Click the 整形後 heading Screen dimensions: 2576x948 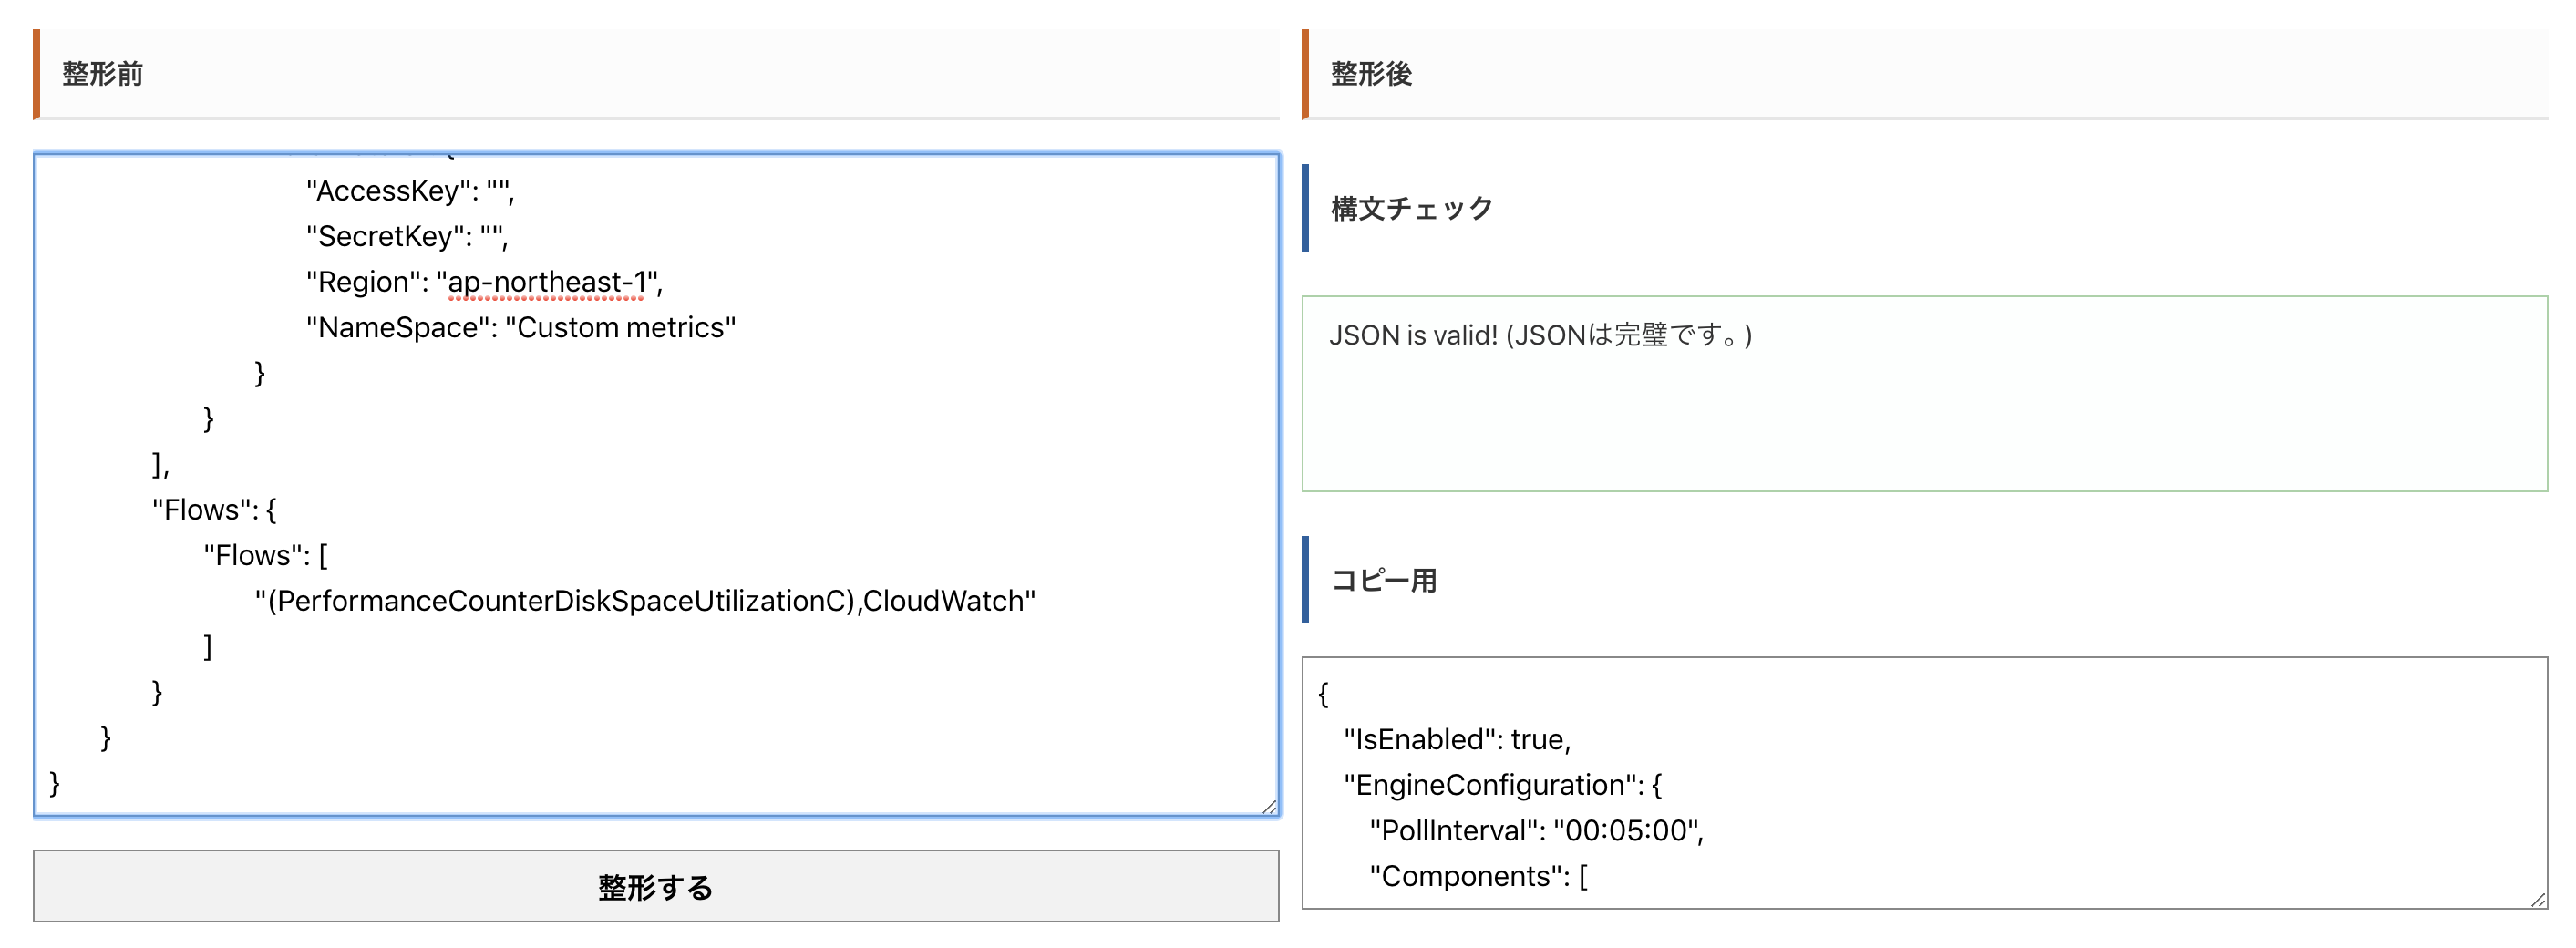point(1371,73)
